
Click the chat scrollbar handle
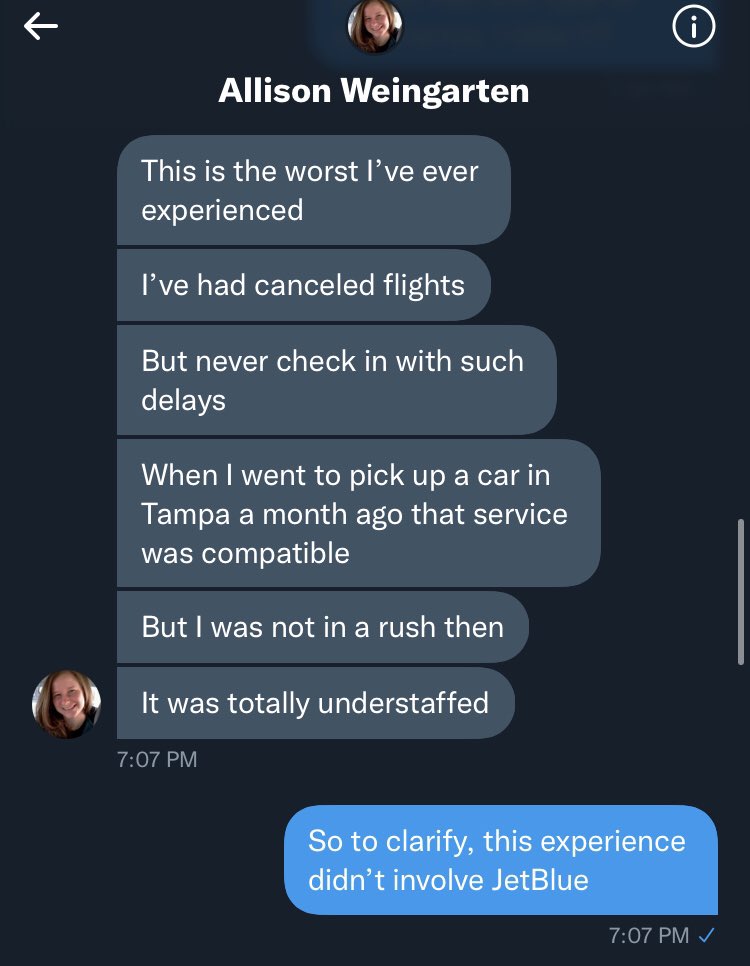[x=741, y=590]
